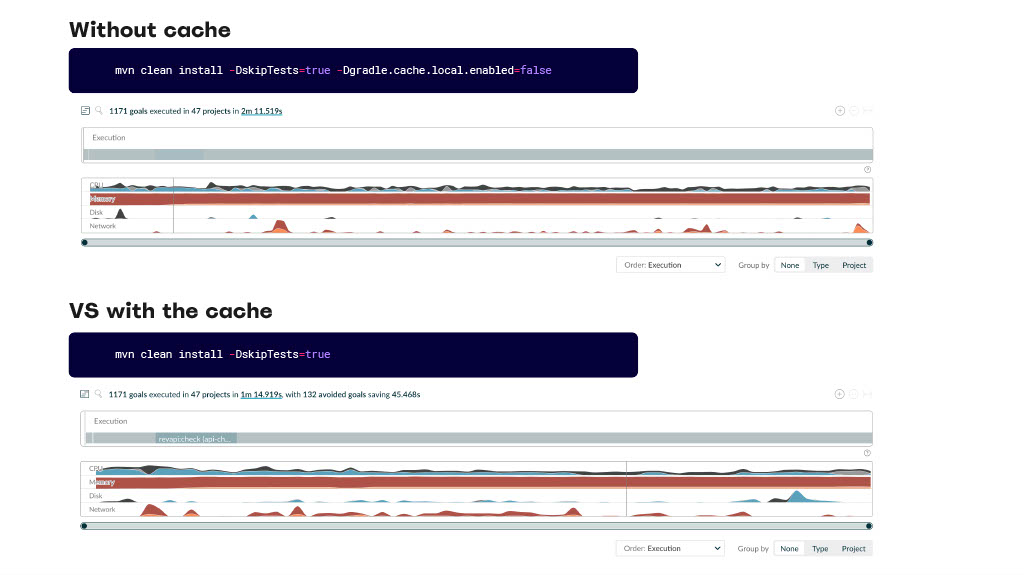Click the right range handle of with-the-cache slider
The height and width of the screenshot is (575, 1024).
pyautogui.click(x=869, y=526)
